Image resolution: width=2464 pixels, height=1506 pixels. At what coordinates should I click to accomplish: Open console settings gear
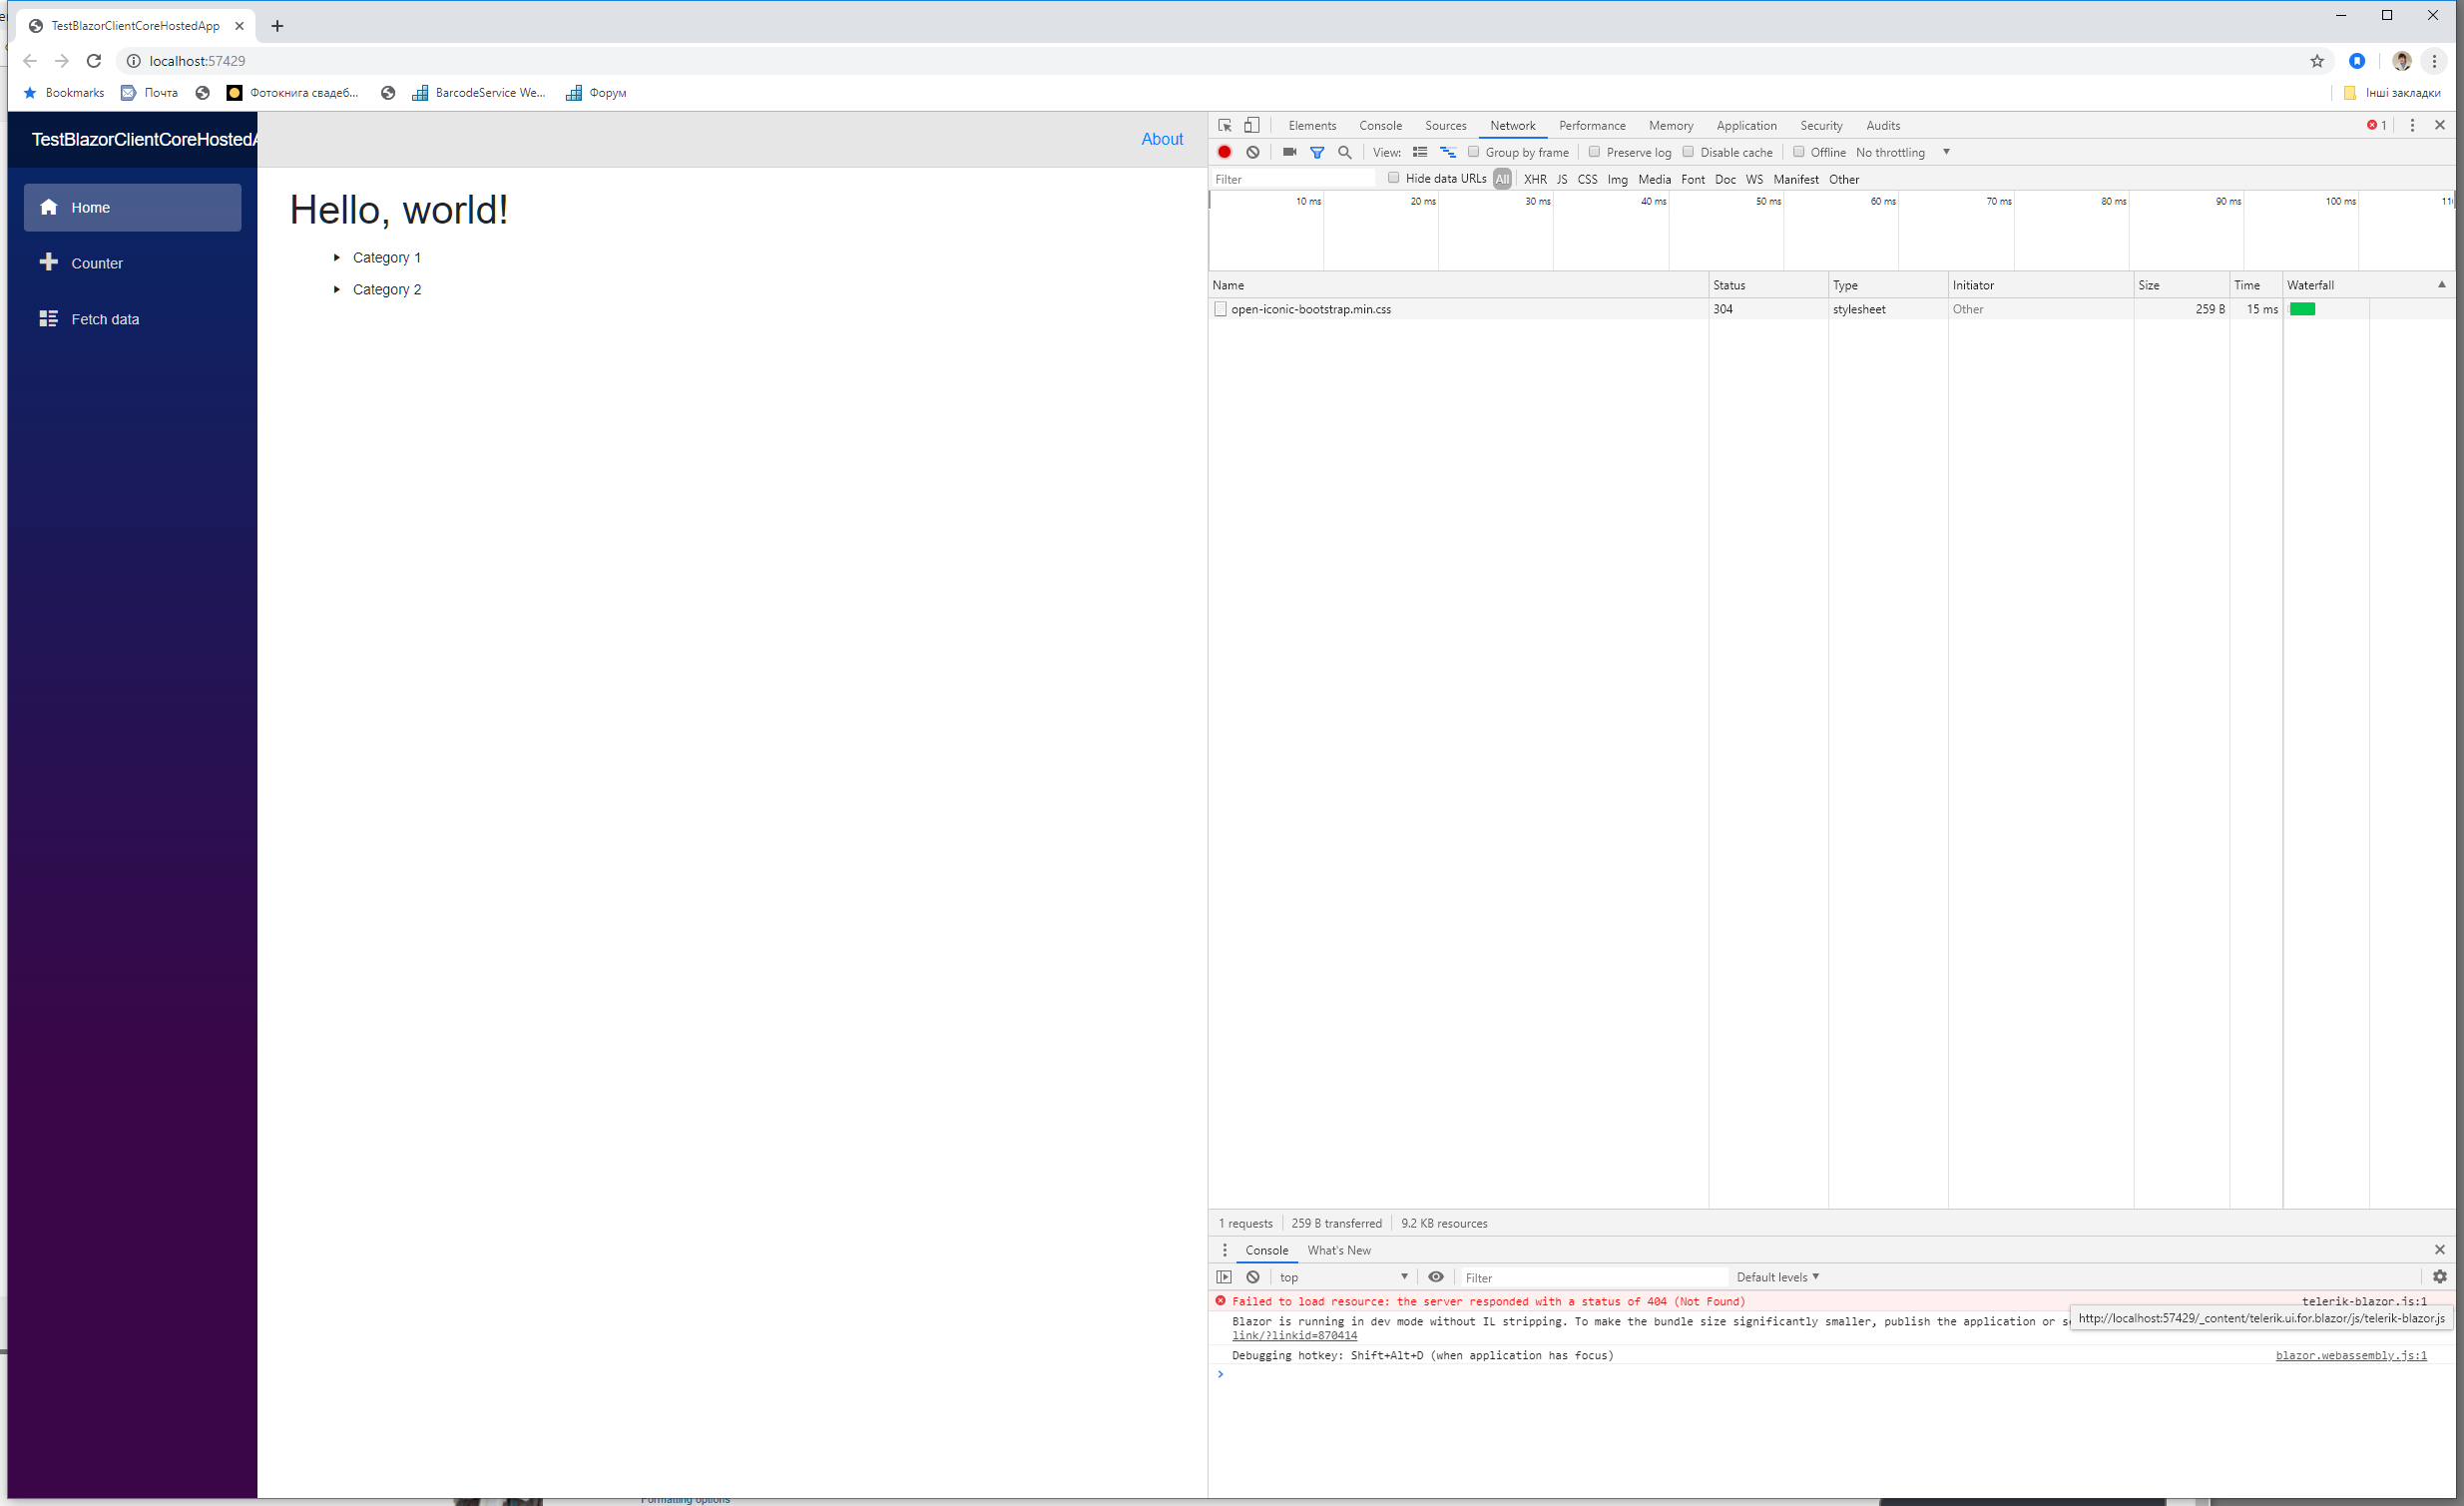point(2439,1277)
